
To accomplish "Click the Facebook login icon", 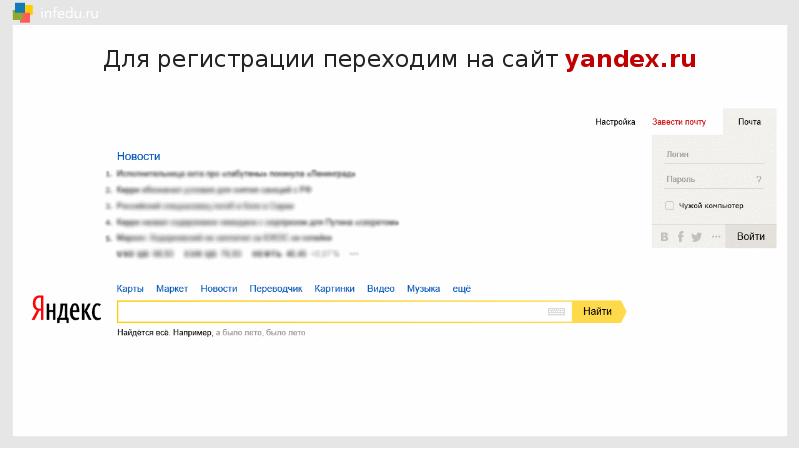I will [x=680, y=237].
